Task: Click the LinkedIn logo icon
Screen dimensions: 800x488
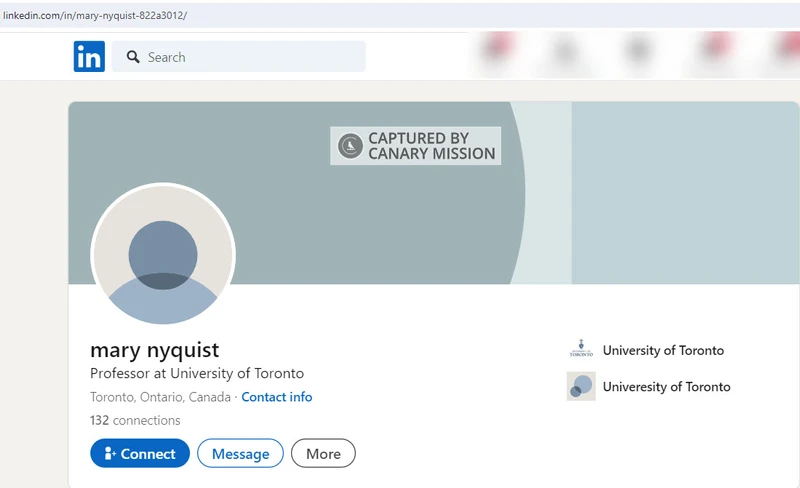Action: click(89, 56)
